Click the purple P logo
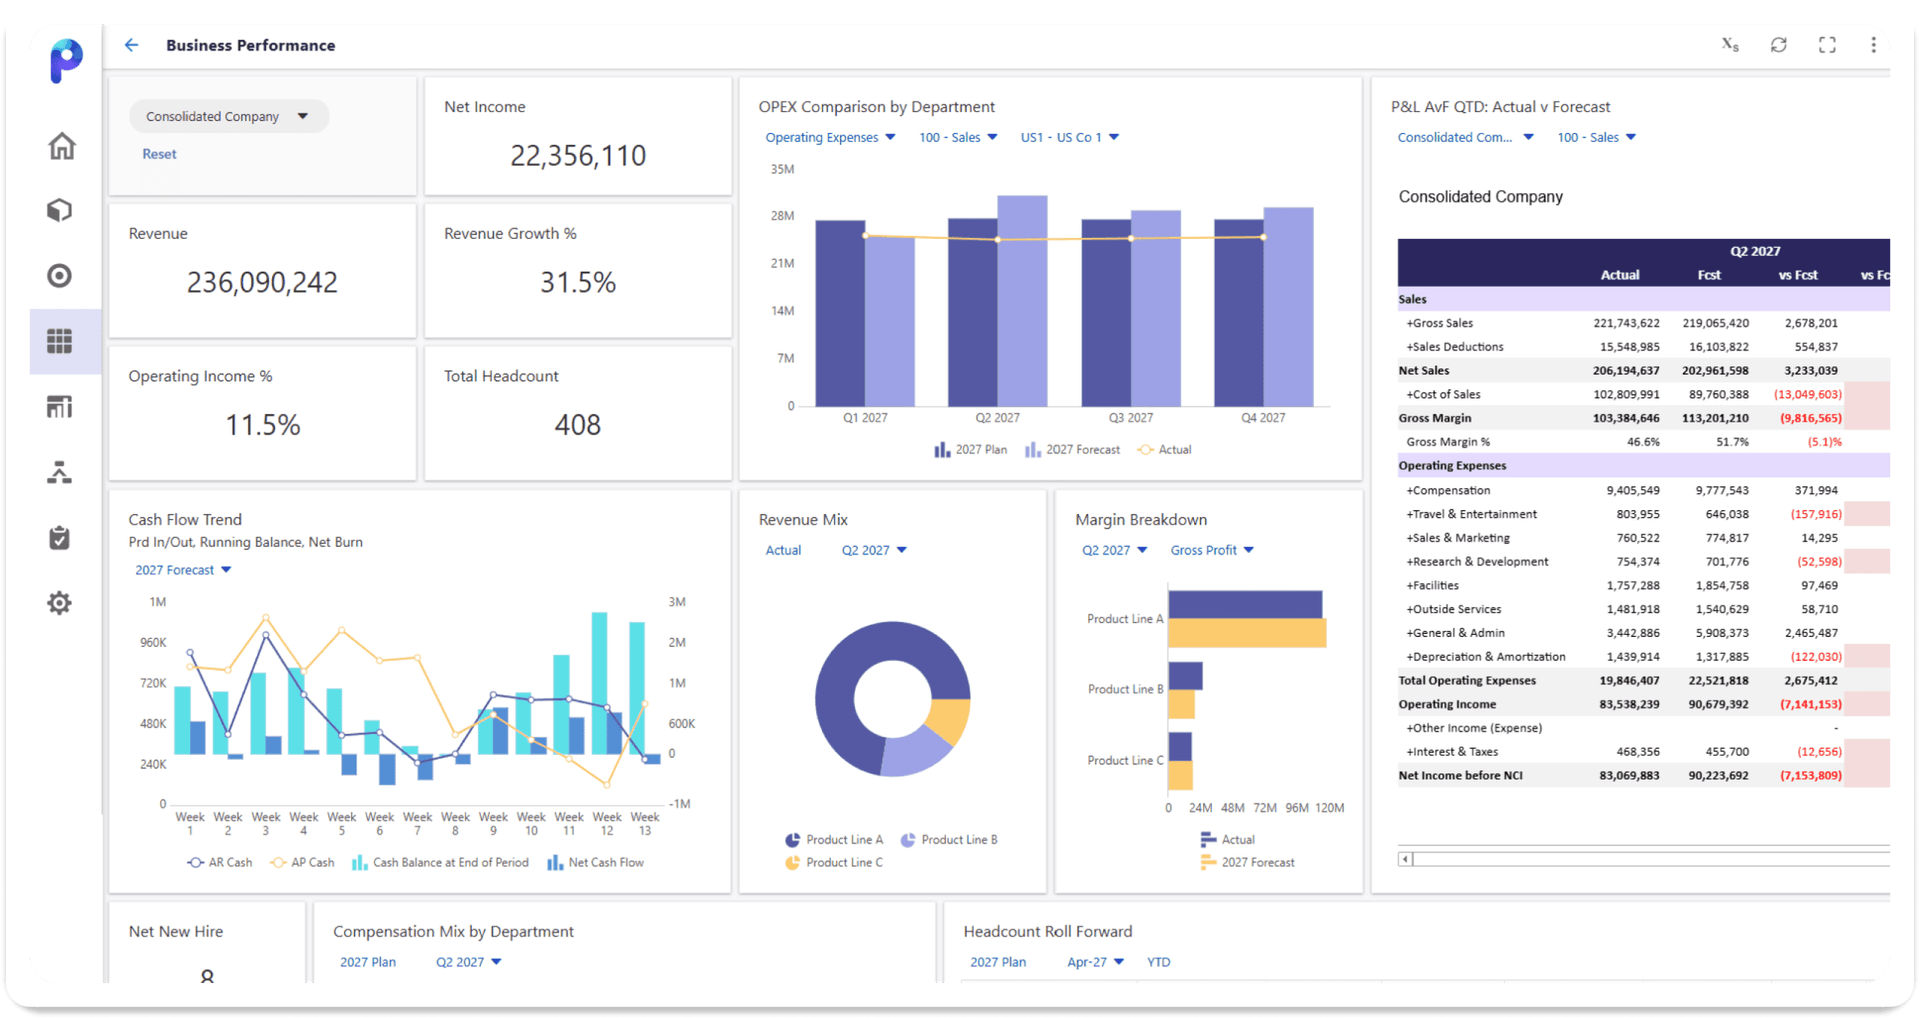 coord(66,61)
